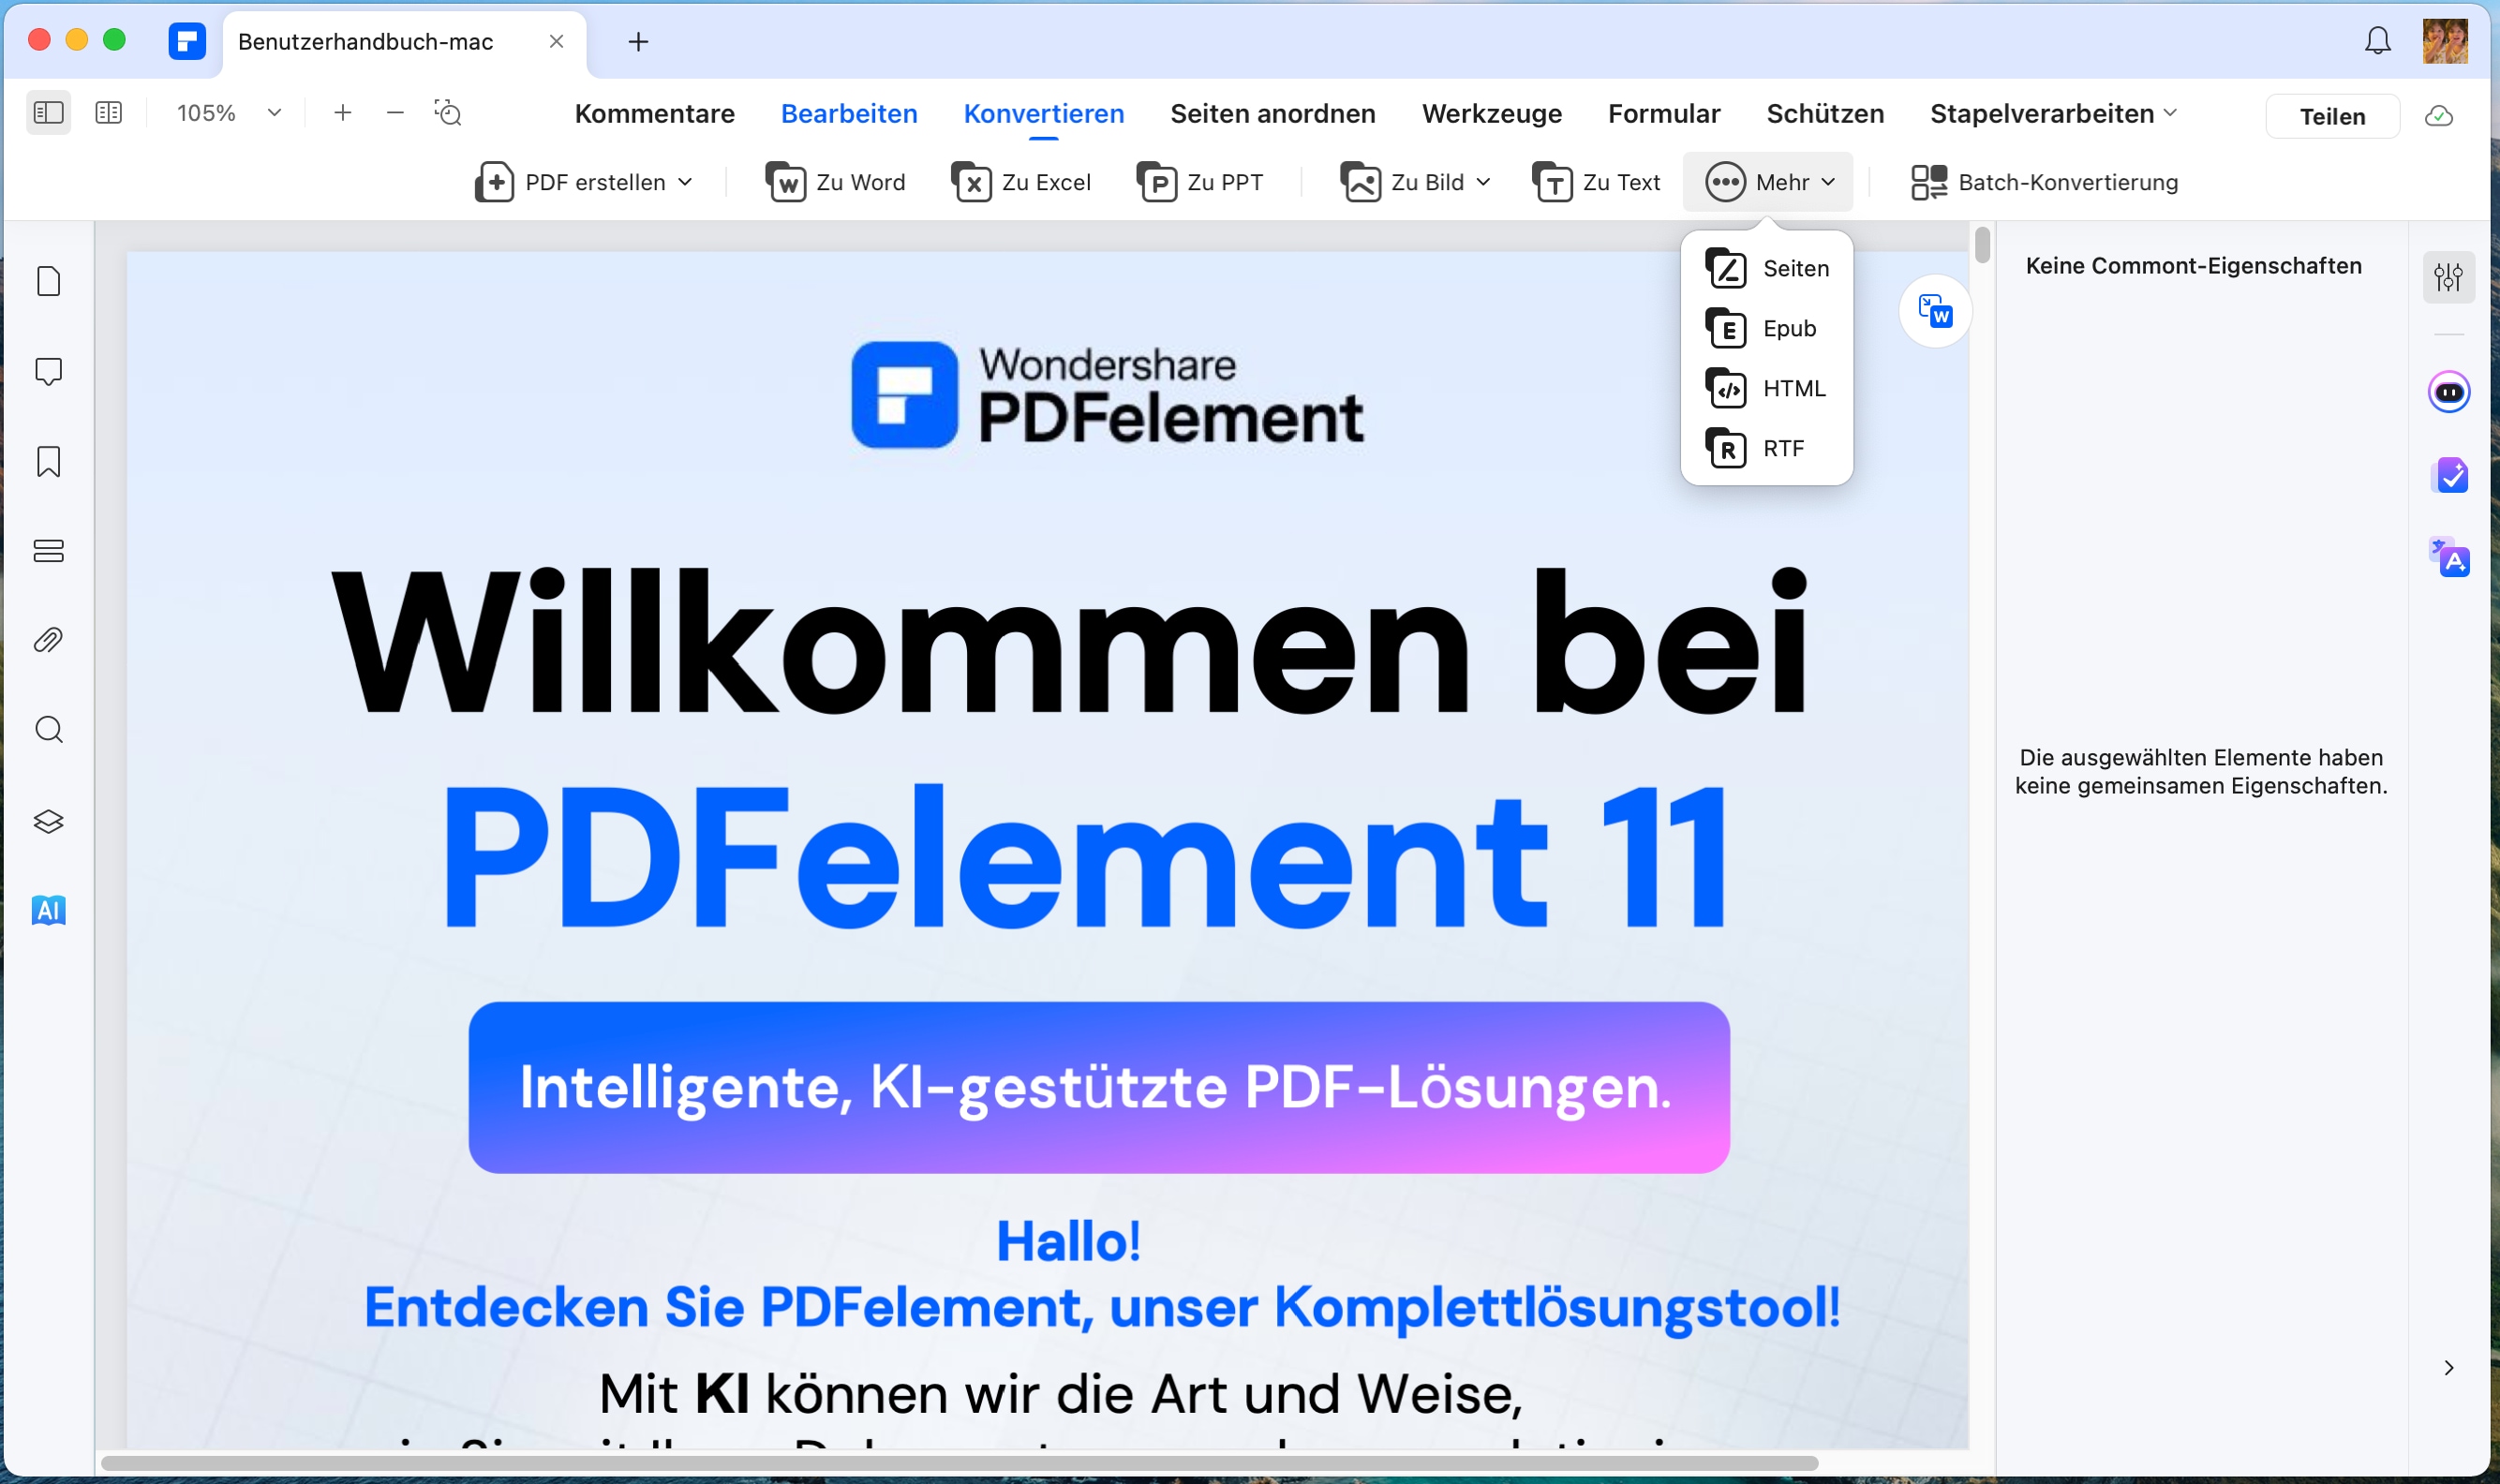Collapse the Mehr dropdown menu
This screenshot has height=1484, width=2500.
[1767, 182]
